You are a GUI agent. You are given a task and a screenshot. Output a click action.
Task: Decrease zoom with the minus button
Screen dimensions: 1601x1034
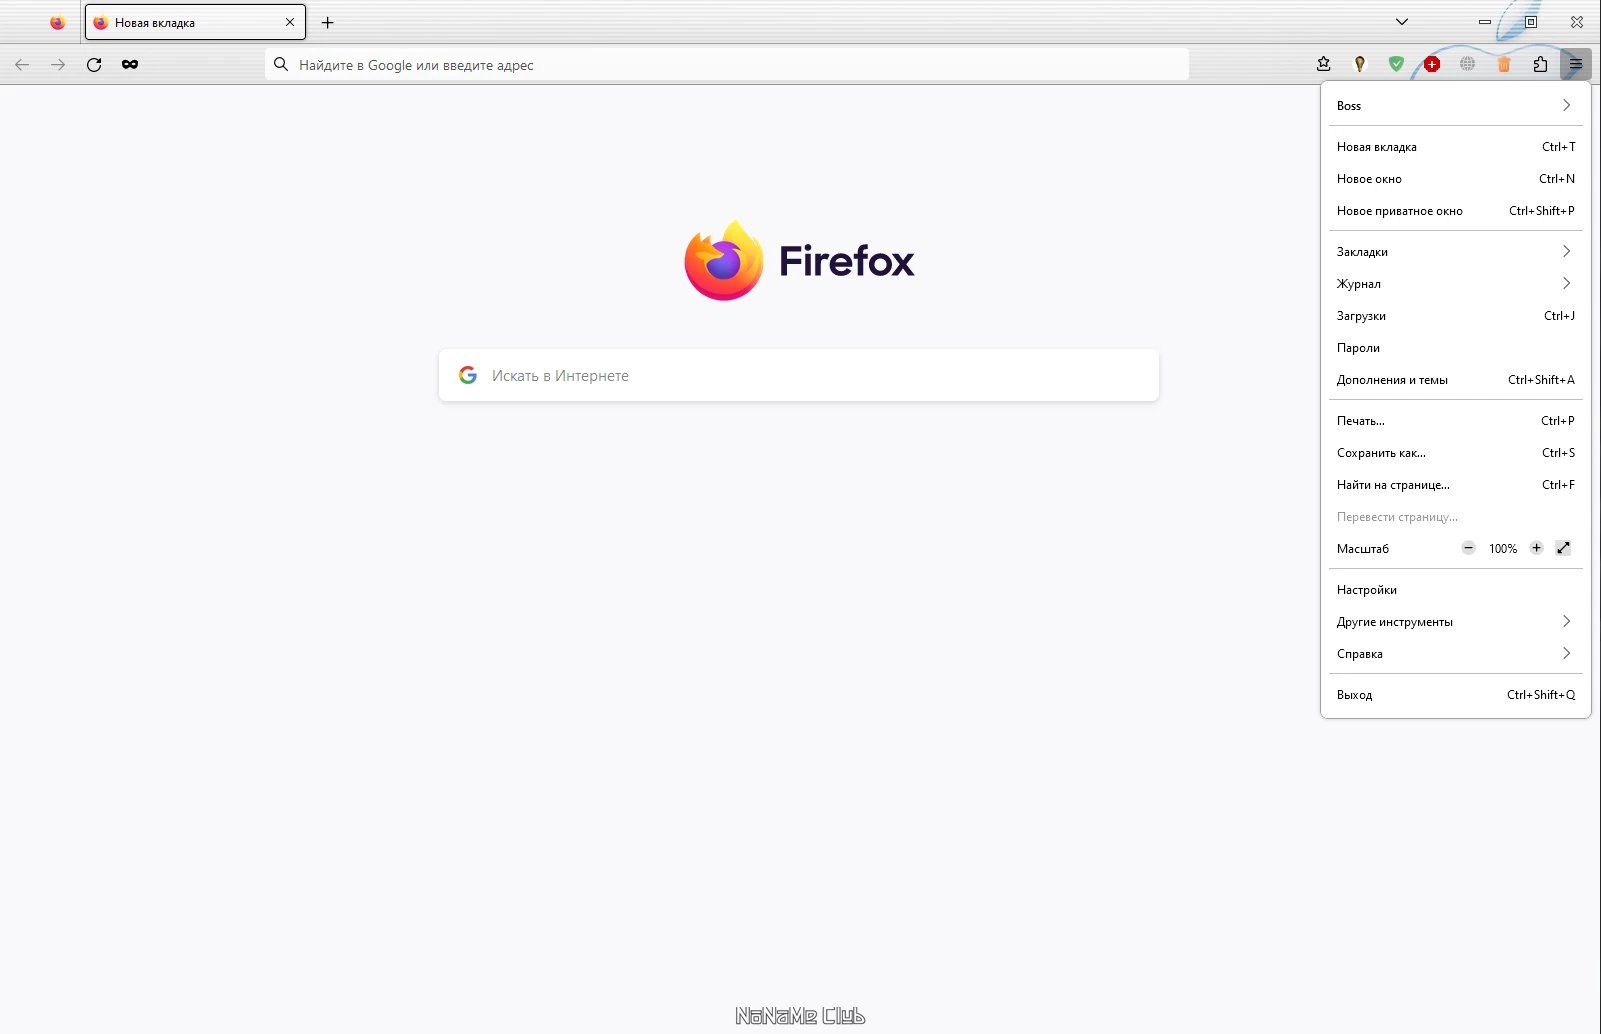1468,548
